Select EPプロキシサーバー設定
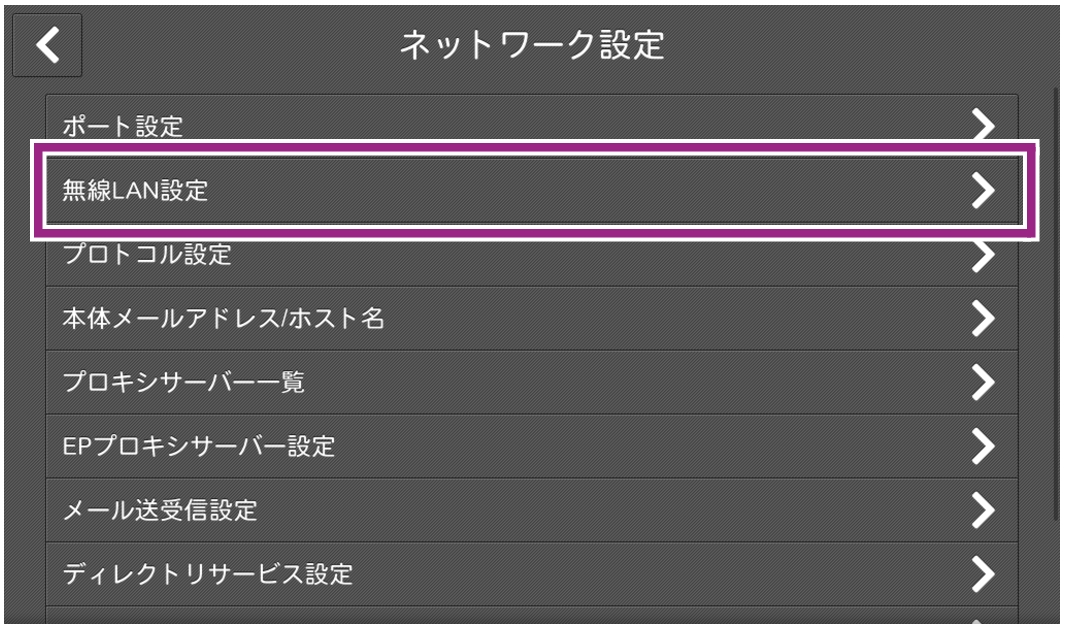 [198, 446]
